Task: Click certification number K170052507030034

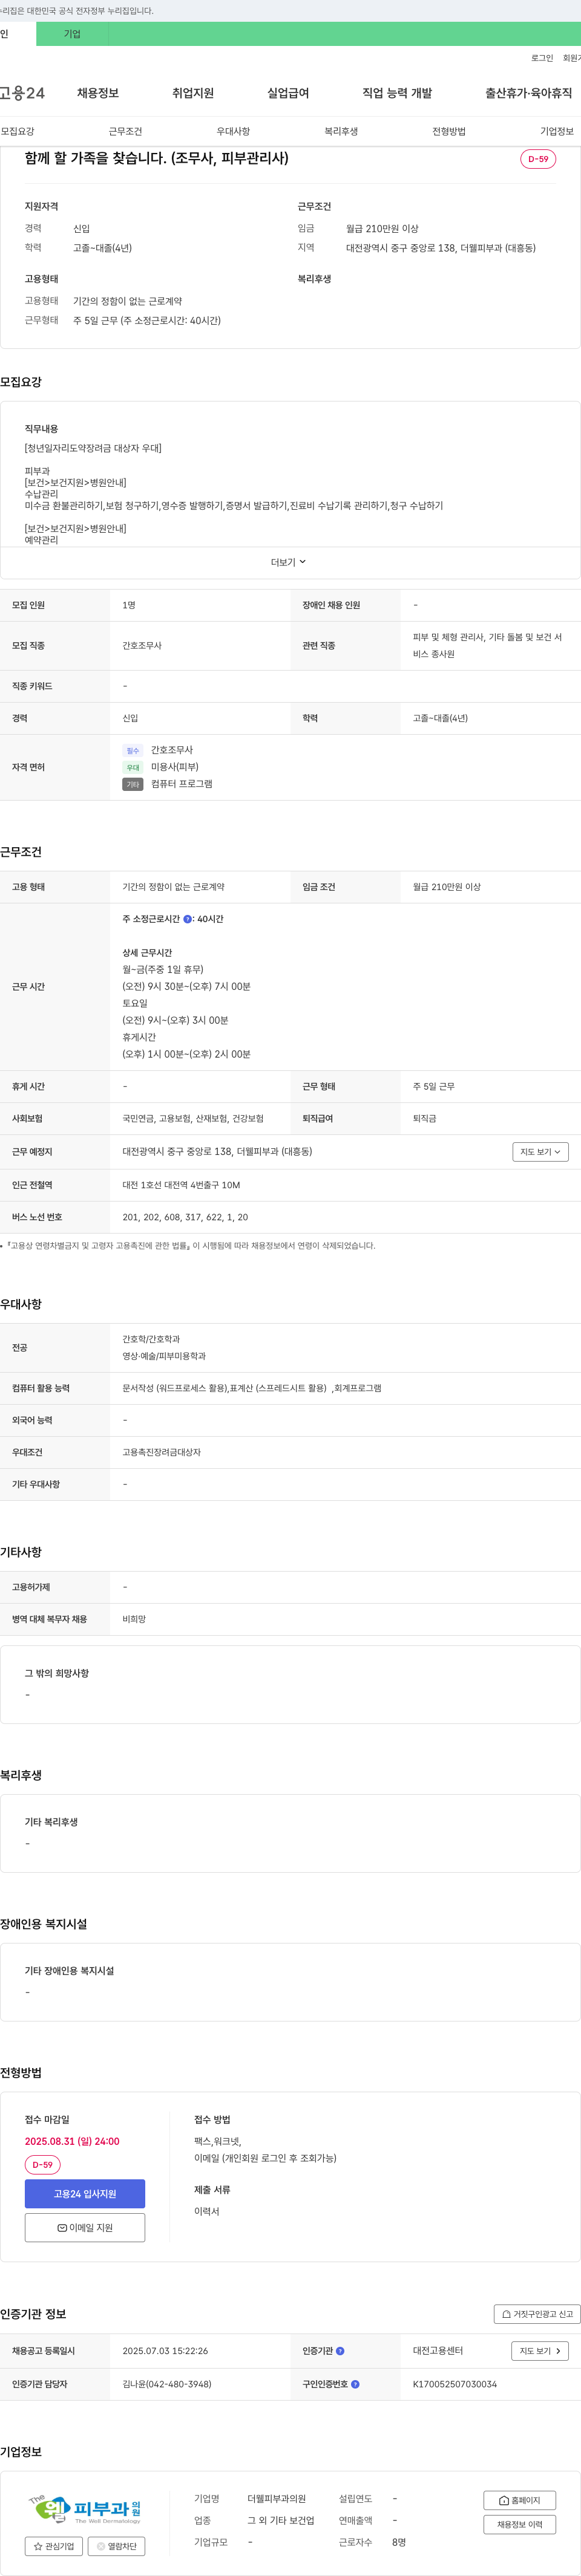Action: 455,2384
